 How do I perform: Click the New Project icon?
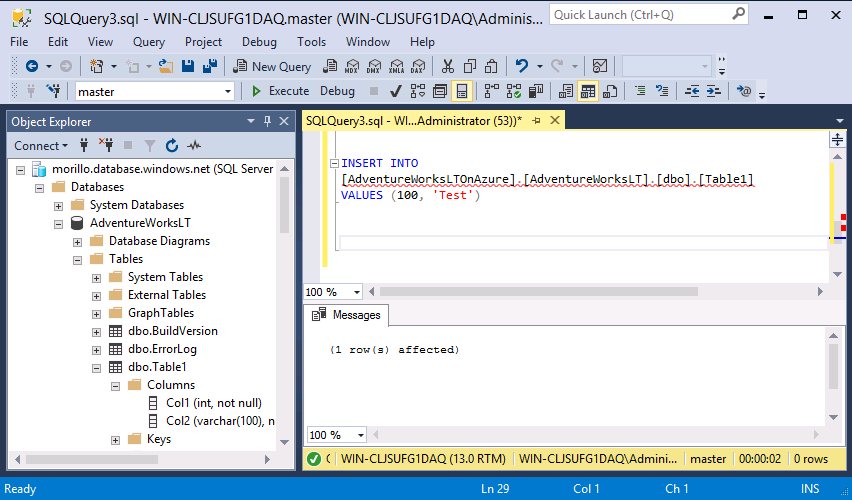(97, 66)
